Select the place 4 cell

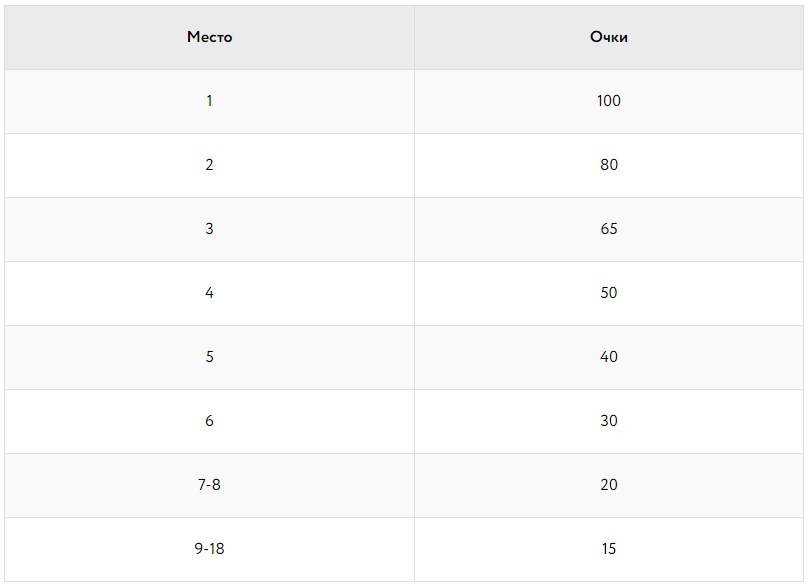tap(209, 293)
